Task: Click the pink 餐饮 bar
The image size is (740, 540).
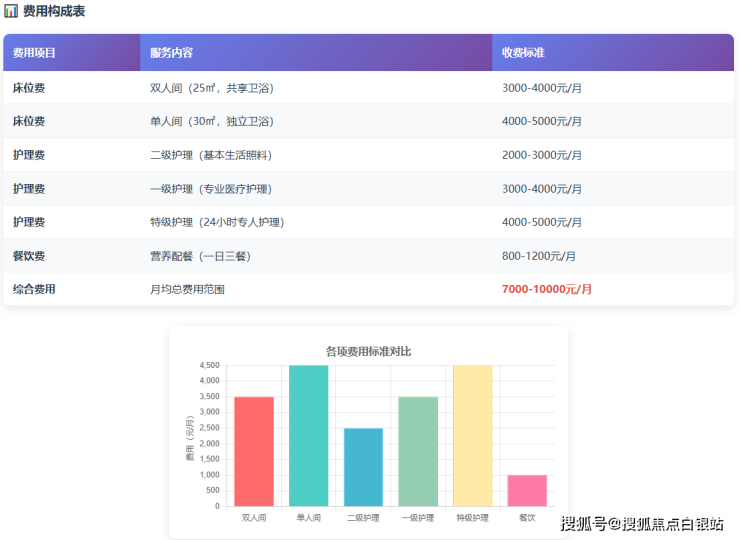Action: click(527, 490)
